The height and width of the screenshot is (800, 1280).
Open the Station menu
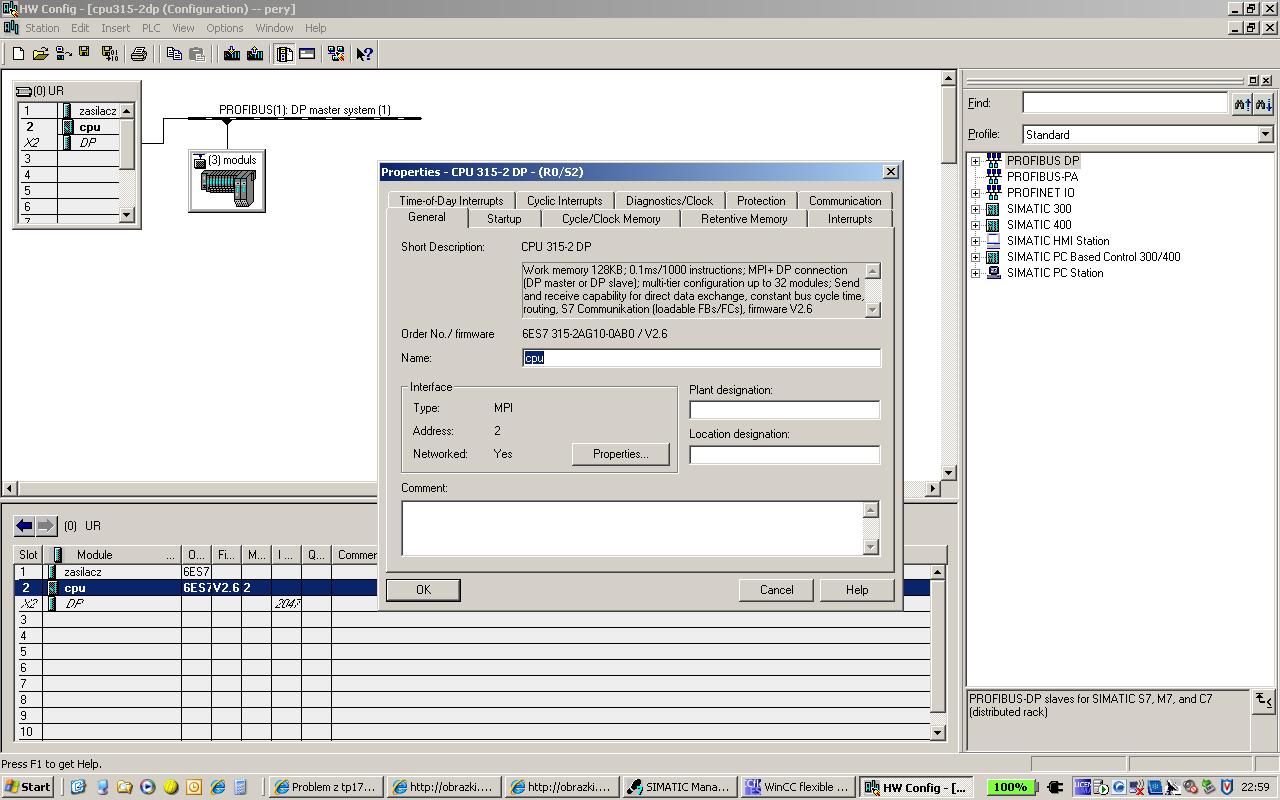(42, 28)
